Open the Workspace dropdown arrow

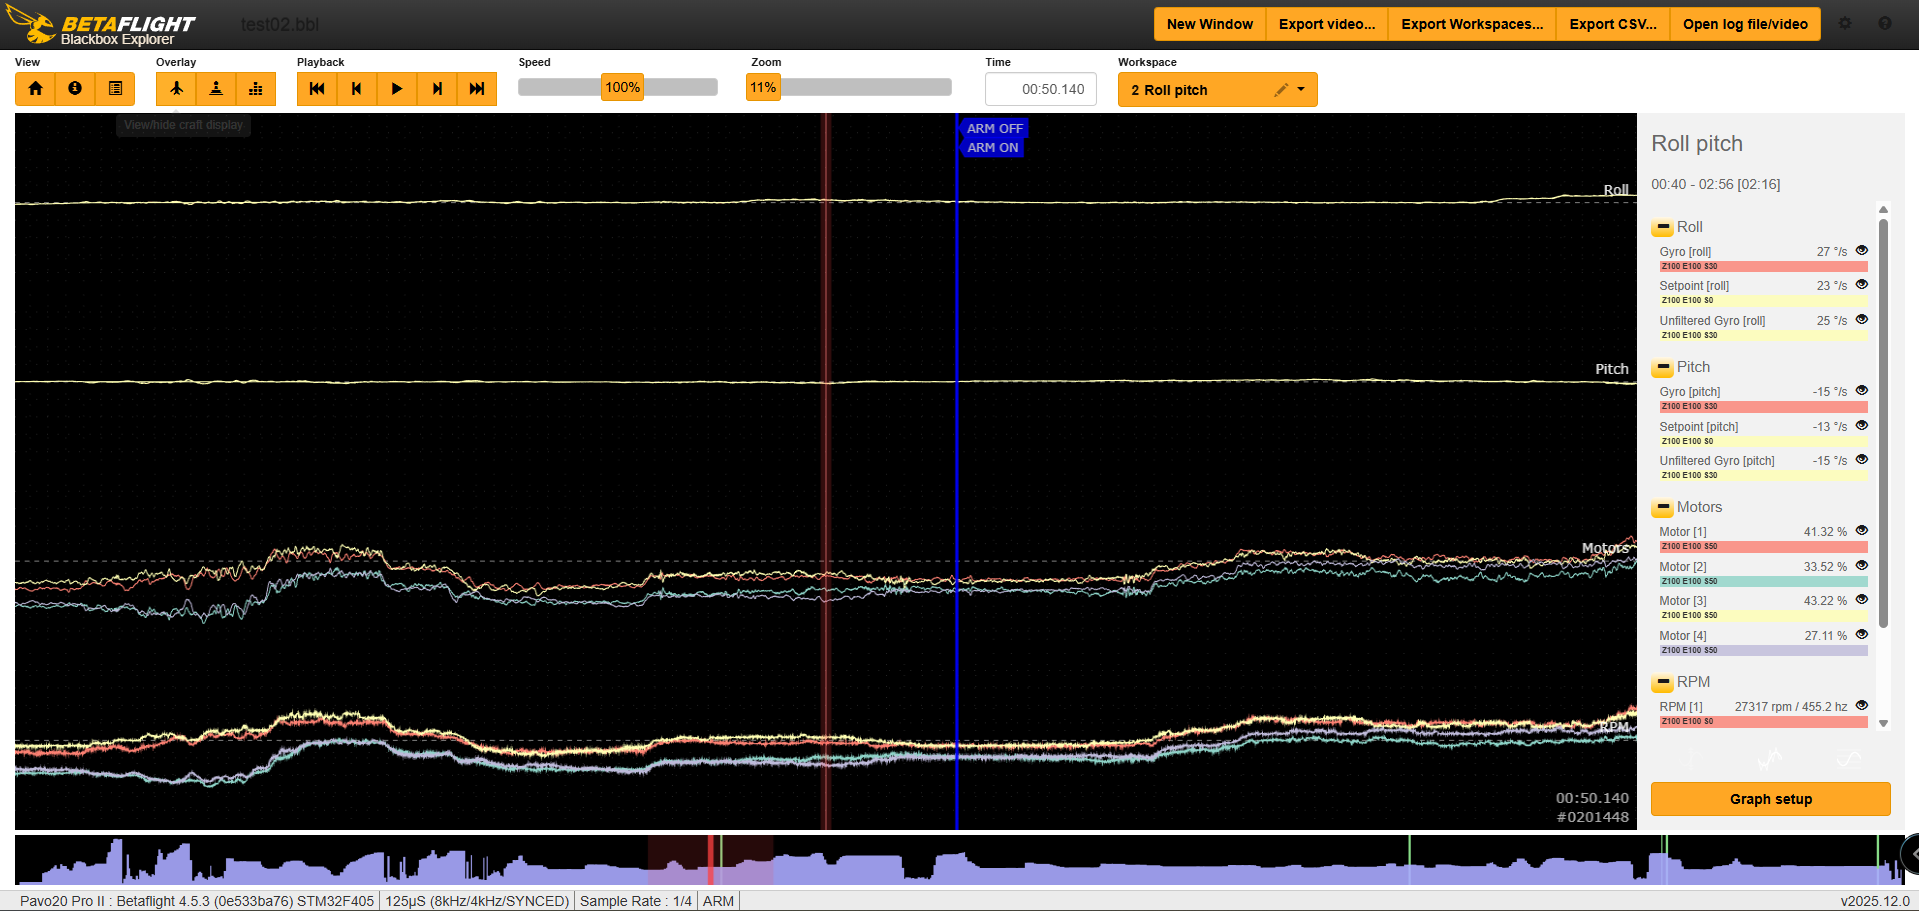(x=1301, y=90)
